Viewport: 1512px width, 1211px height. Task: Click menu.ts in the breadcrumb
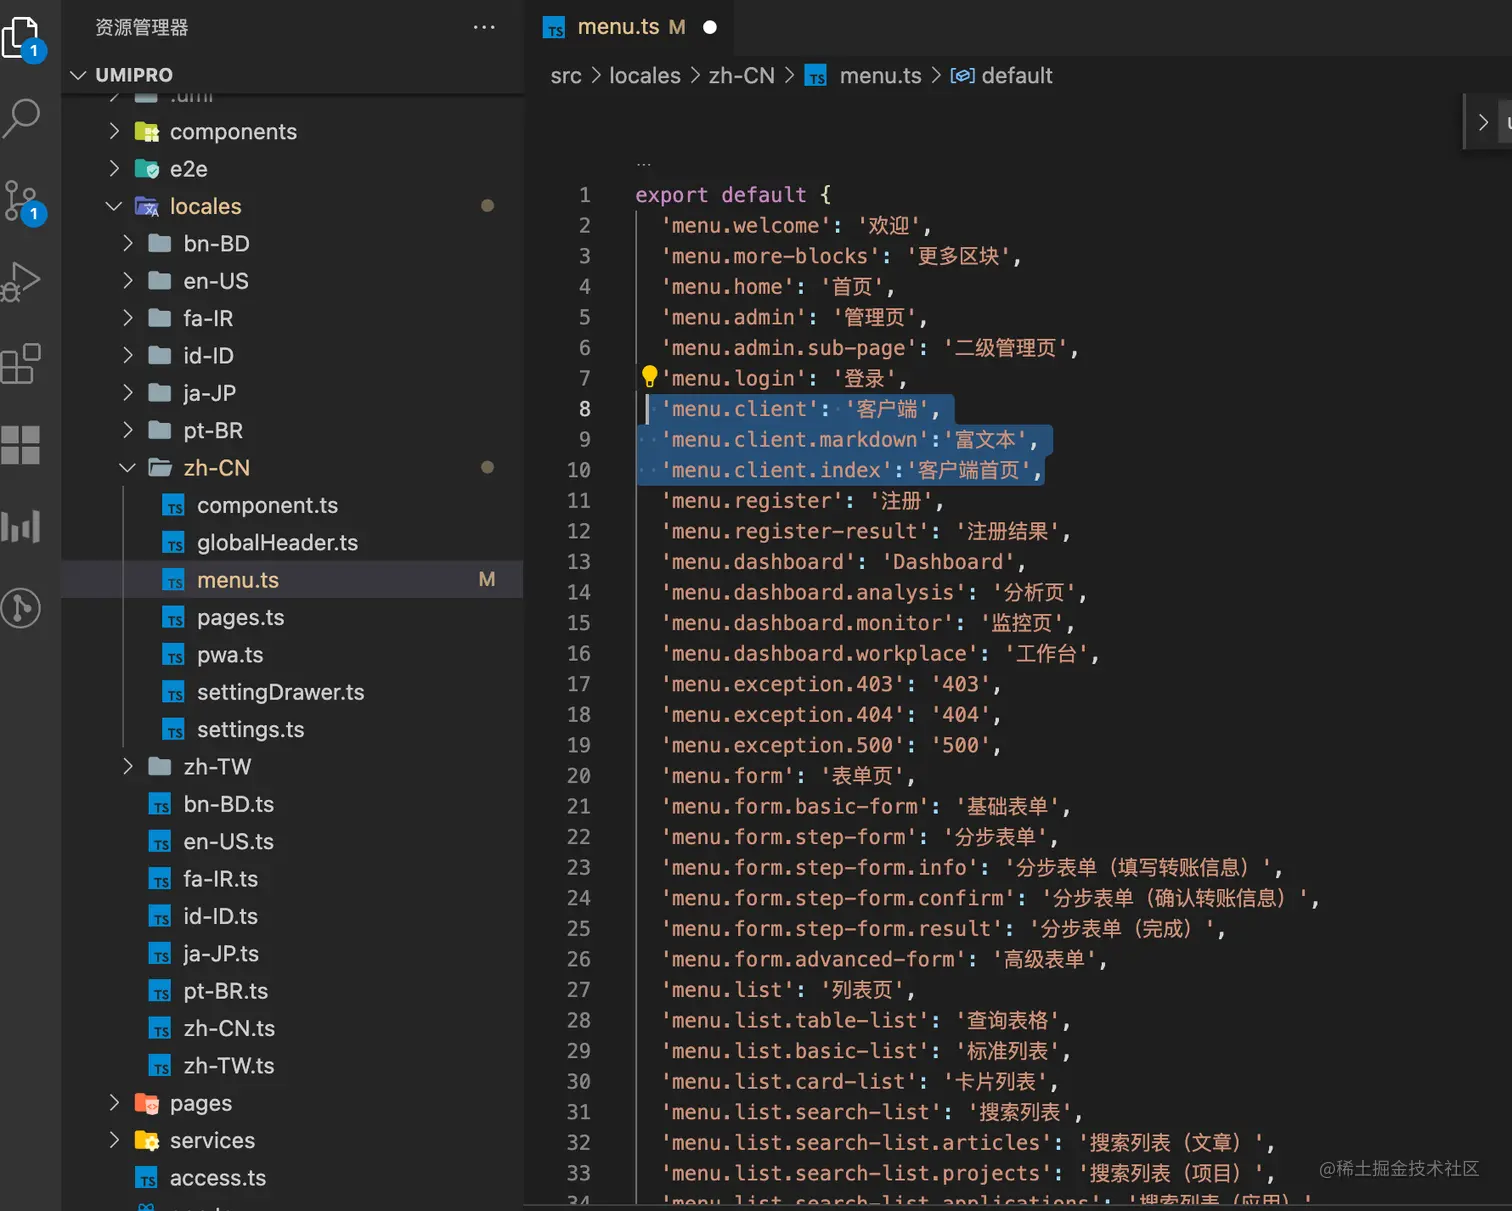881,76
